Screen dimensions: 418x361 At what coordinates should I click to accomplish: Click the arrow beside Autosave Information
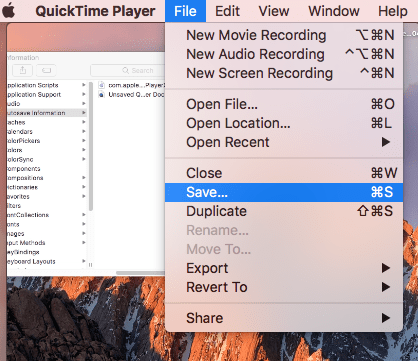pos(84,113)
